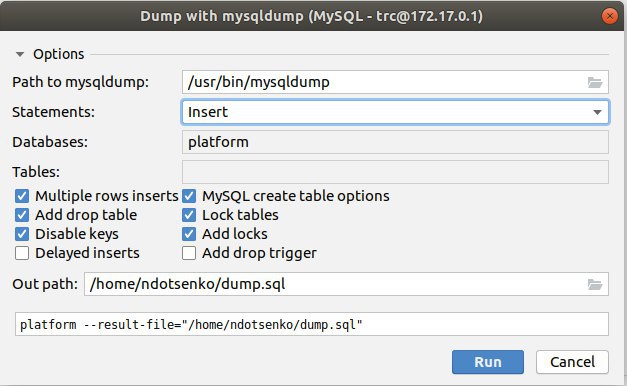Cancel the dump dialog
This screenshot has width=627, height=386.
[572, 362]
